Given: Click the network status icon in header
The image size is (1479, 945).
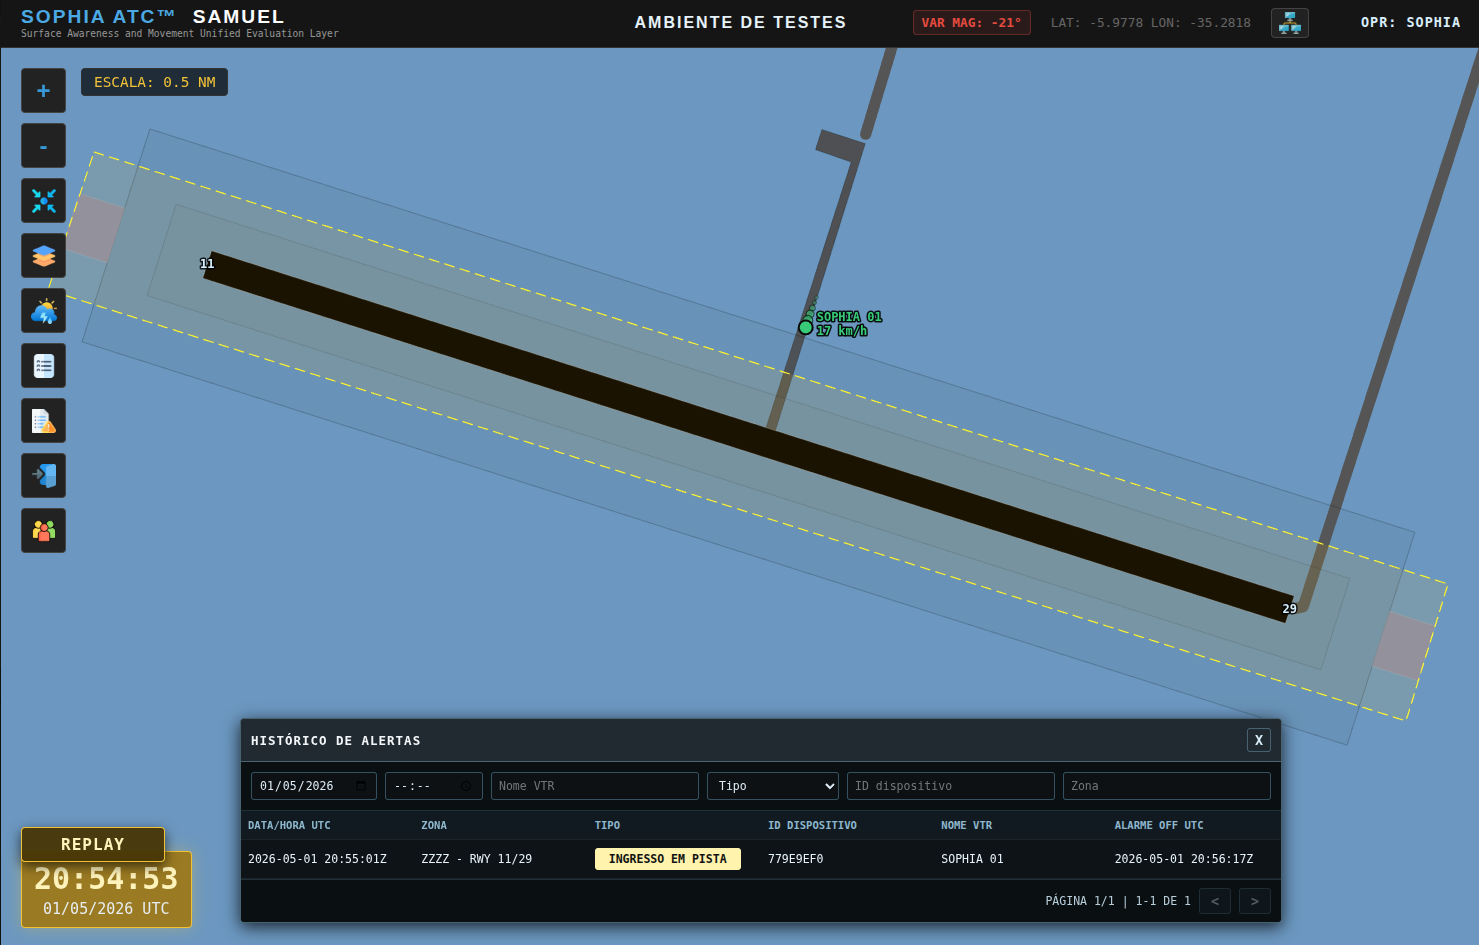Looking at the screenshot, I should click(x=1290, y=23).
